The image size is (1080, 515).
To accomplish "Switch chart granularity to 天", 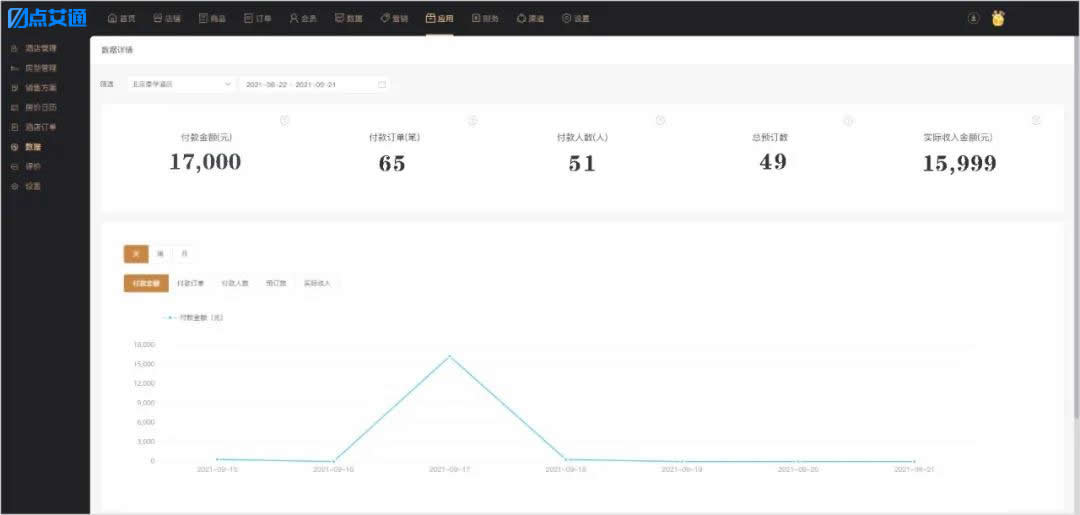I will (136, 254).
